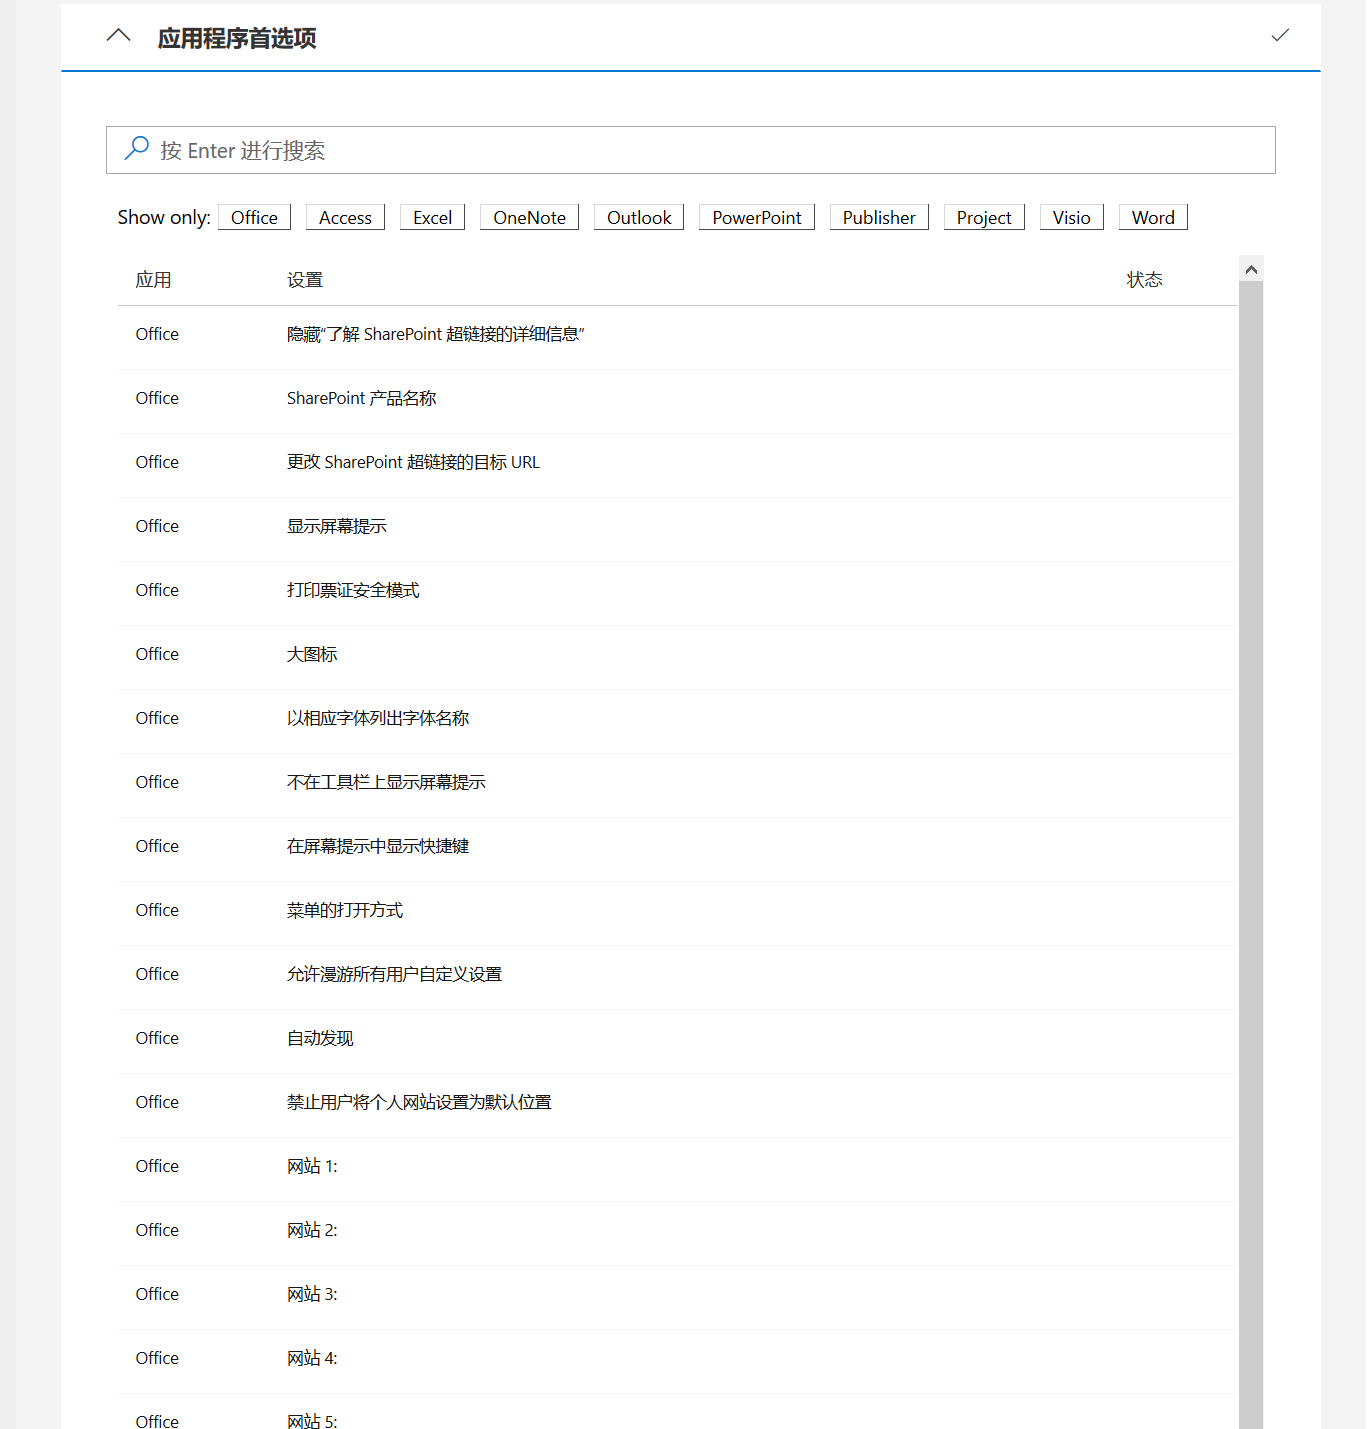Click the 设置 column header
The width and height of the screenshot is (1370, 1429).
click(x=305, y=280)
